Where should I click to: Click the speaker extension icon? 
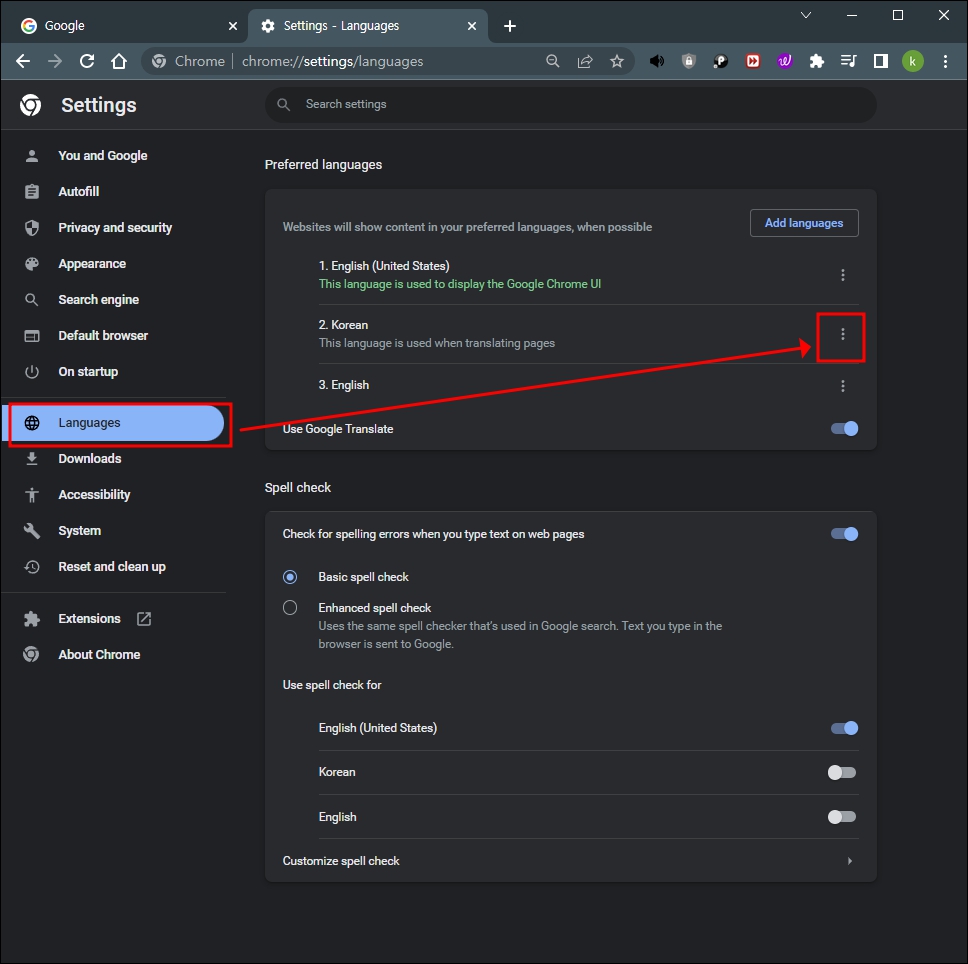(657, 61)
